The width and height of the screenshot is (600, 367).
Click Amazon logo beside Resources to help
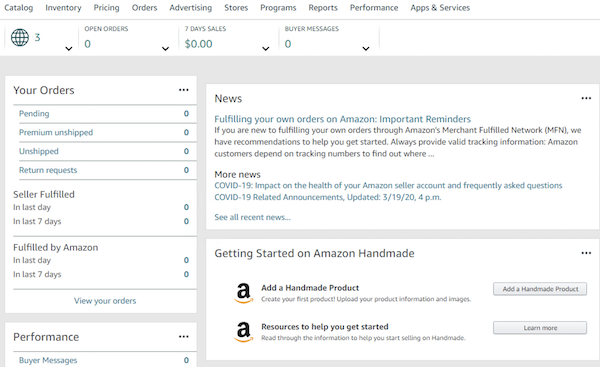pos(243,331)
